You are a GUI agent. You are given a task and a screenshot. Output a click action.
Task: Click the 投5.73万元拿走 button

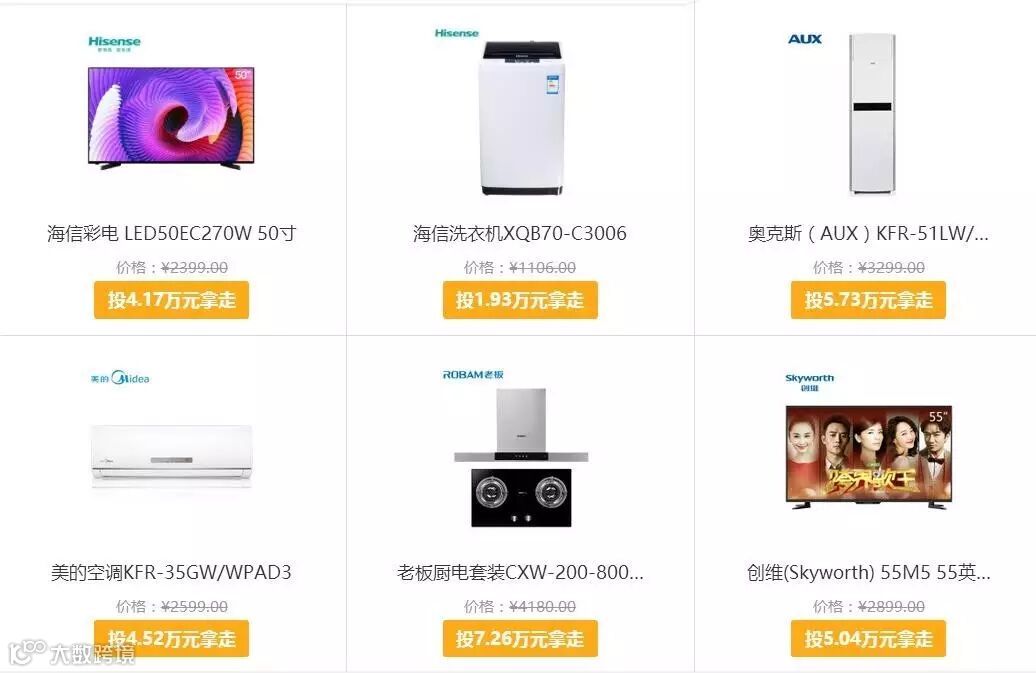coord(868,300)
